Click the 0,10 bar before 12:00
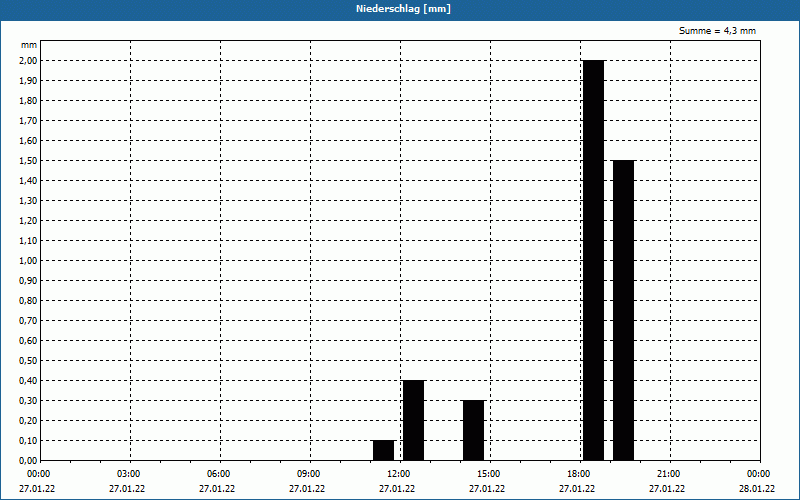800x500 pixels. pos(384,451)
